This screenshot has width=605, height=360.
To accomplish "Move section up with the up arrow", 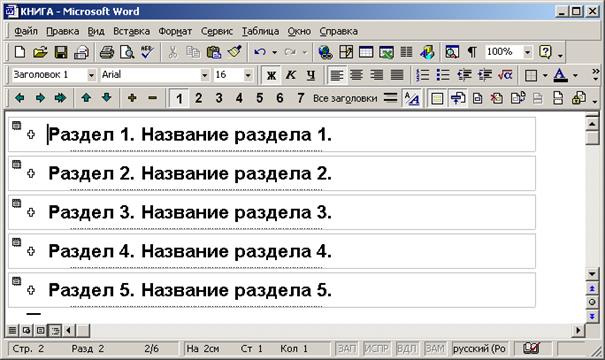I will (x=86, y=98).
